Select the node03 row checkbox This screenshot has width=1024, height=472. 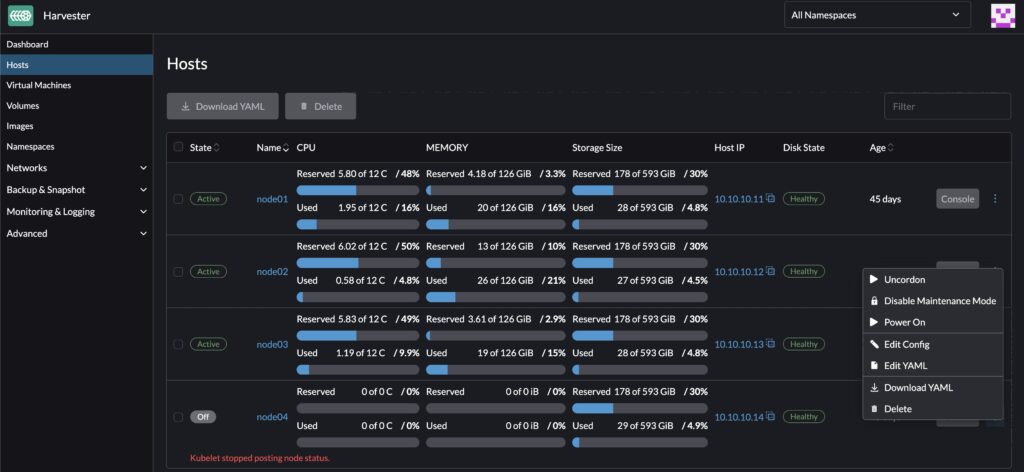[x=178, y=344]
